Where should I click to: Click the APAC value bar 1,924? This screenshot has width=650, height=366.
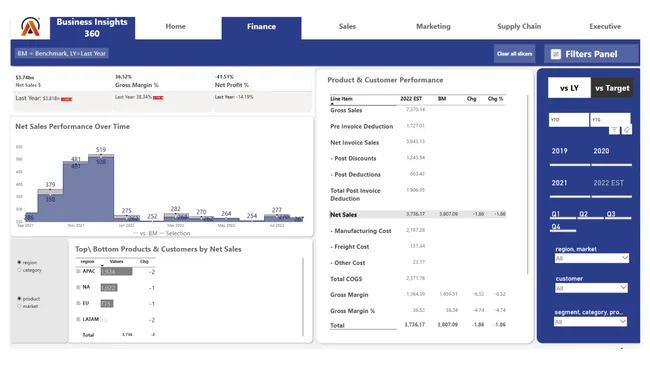pos(116,271)
